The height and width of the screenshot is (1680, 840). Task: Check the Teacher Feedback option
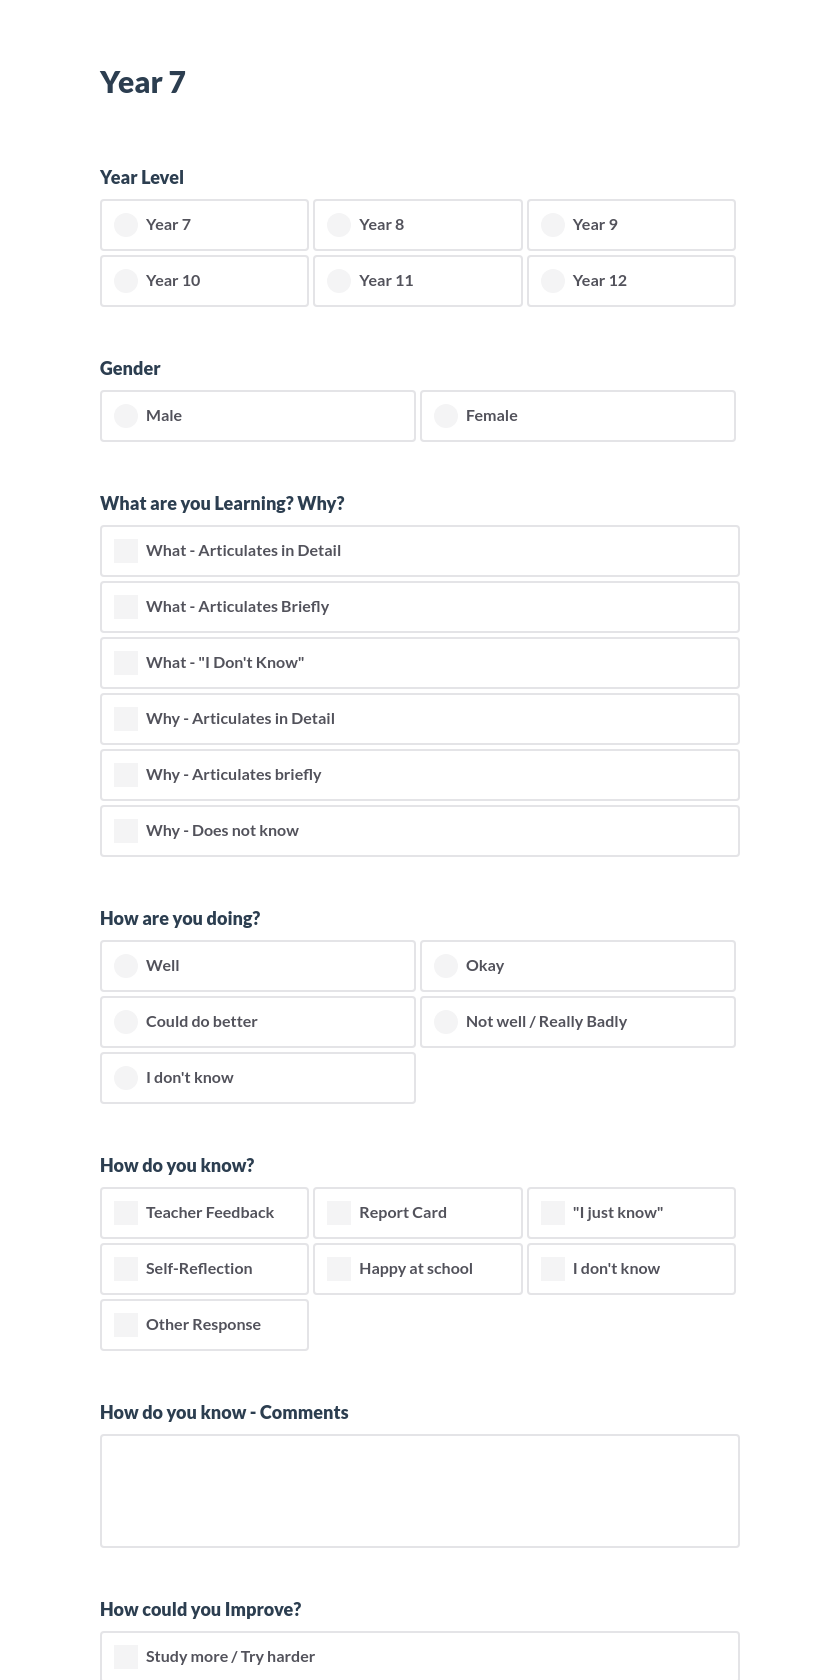(126, 1213)
